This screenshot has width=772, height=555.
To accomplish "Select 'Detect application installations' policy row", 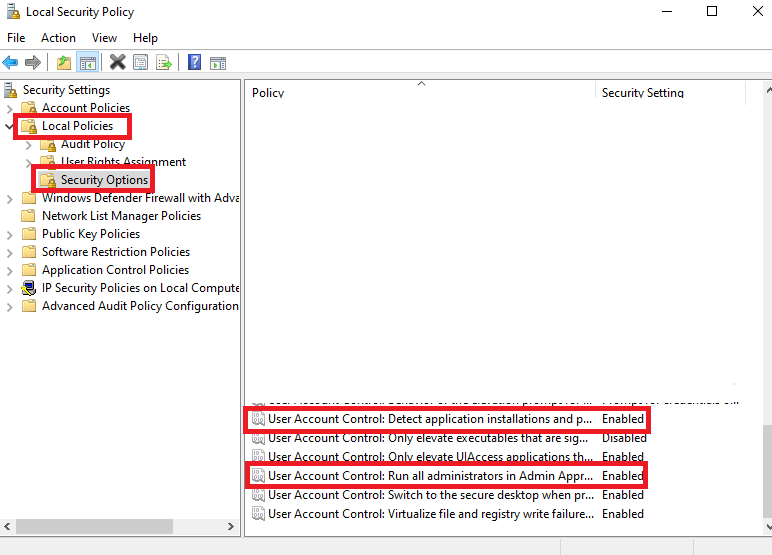I will 448,419.
